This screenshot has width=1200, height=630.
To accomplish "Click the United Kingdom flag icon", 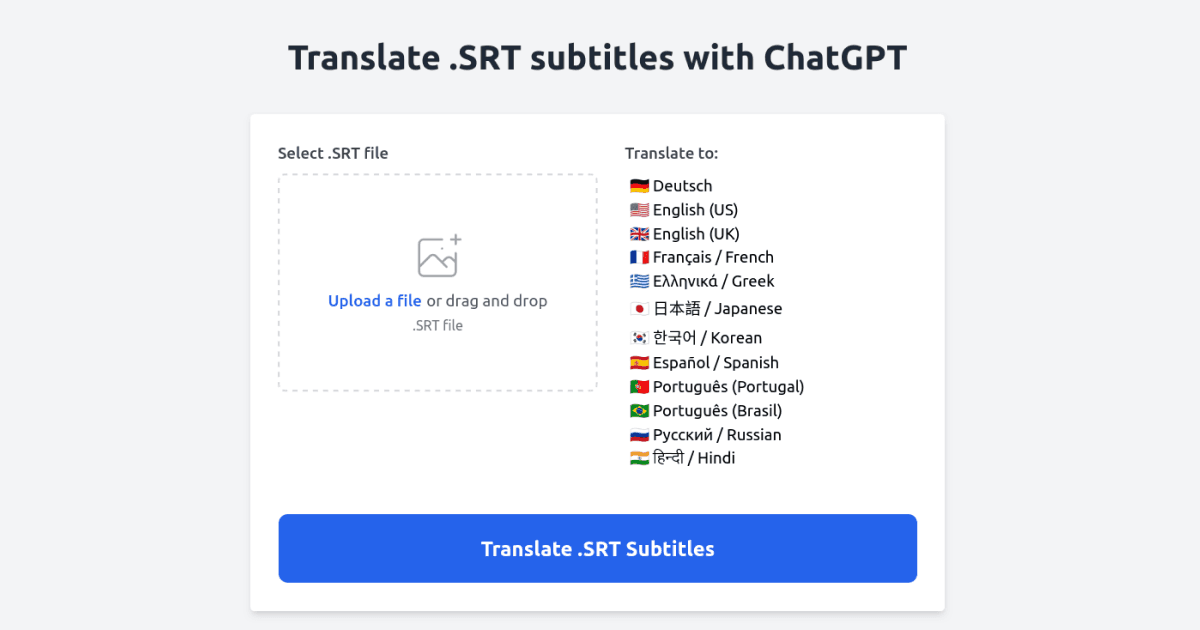I will coord(640,234).
